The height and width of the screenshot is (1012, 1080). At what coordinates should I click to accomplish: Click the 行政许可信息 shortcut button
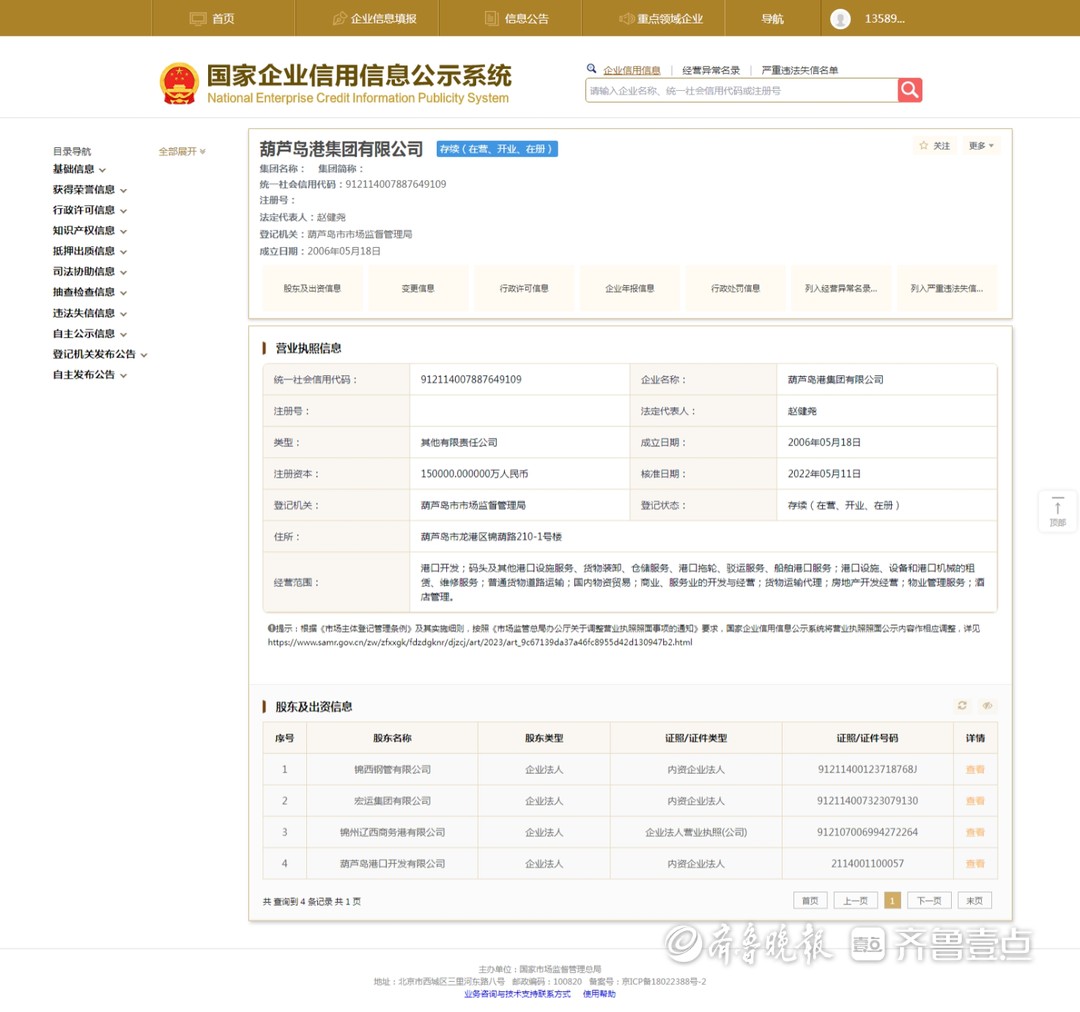pos(523,288)
